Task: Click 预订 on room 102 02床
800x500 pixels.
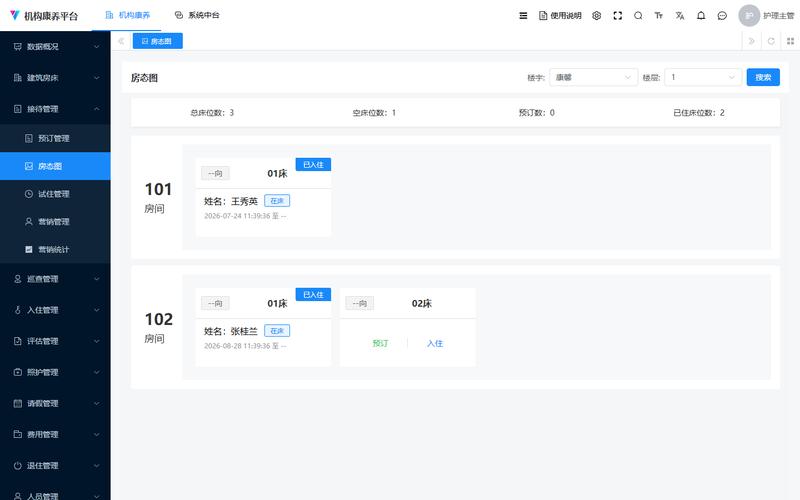Action: pos(380,343)
